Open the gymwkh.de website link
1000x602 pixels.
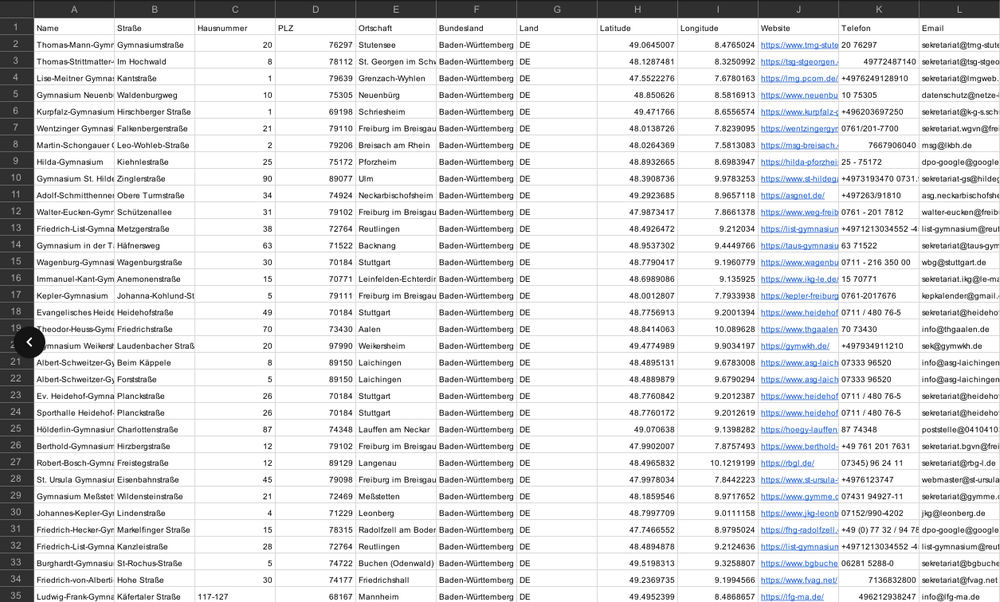click(795, 346)
